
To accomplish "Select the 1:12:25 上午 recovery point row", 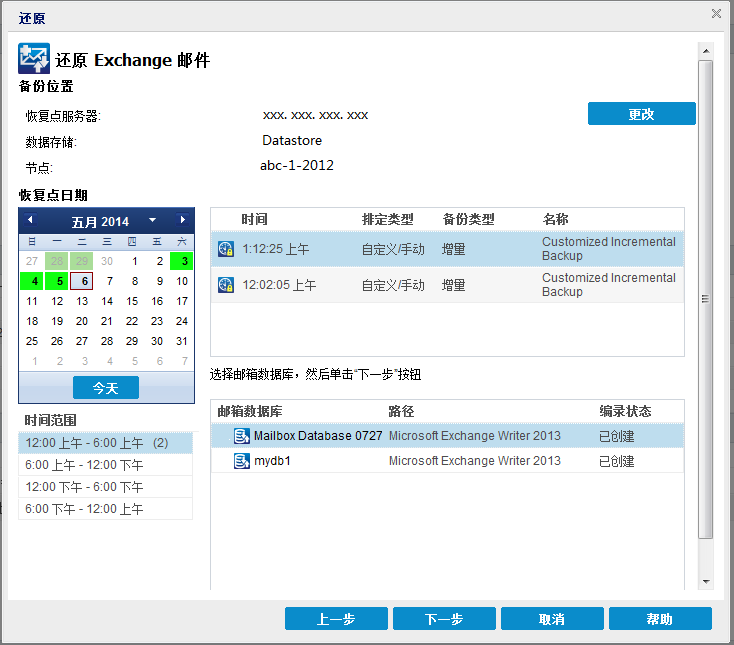I will pyautogui.click(x=448, y=249).
